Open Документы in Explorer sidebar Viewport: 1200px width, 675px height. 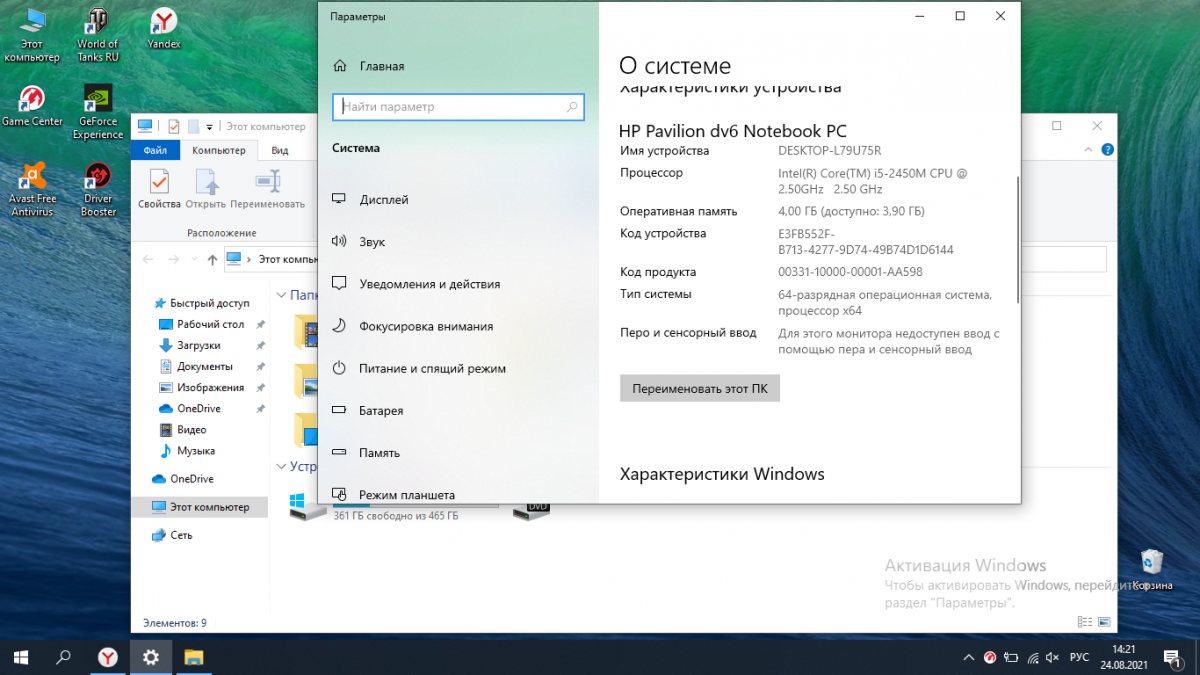pos(196,366)
